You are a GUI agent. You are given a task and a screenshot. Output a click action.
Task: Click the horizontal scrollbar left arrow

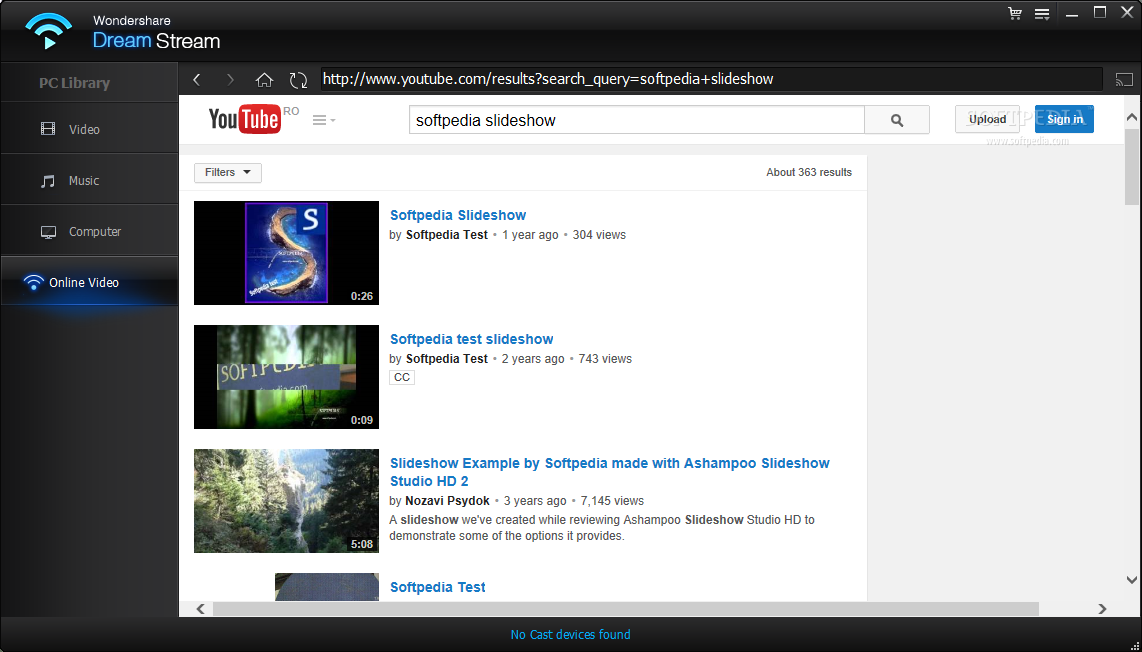tap(200, 608)
